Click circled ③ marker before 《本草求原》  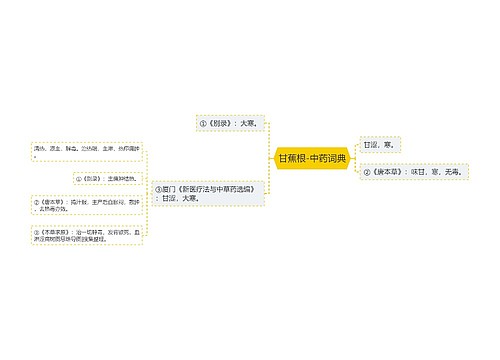[37, 232]
